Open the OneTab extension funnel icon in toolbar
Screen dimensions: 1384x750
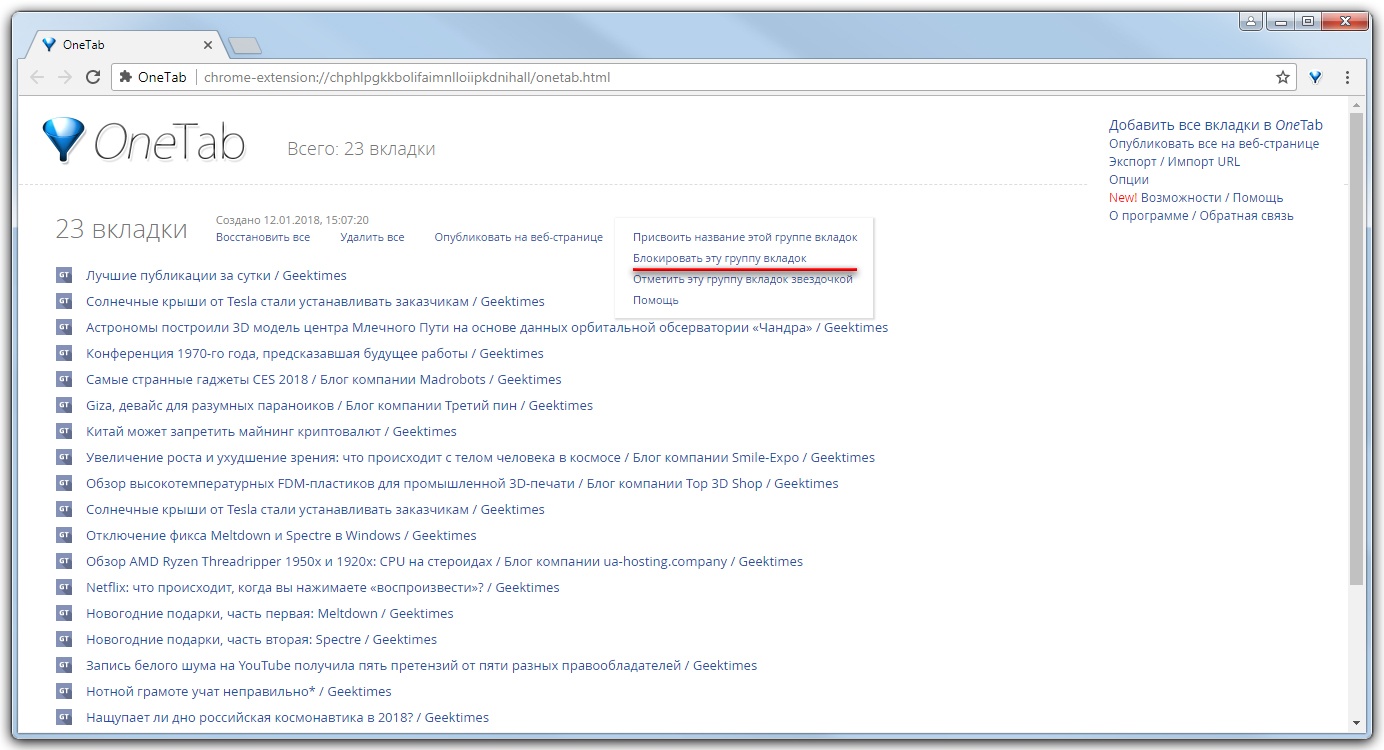1316,77
